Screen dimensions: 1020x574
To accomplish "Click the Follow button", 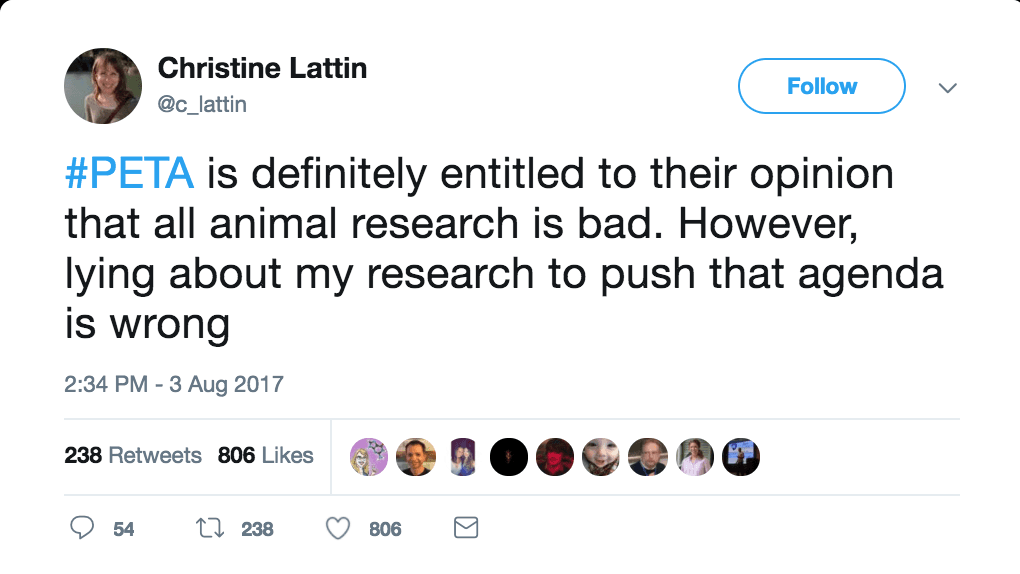I will (821, 87).
